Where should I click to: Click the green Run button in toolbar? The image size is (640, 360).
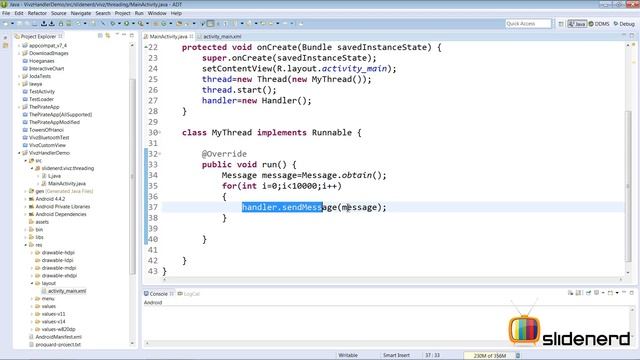pos(127,24)
